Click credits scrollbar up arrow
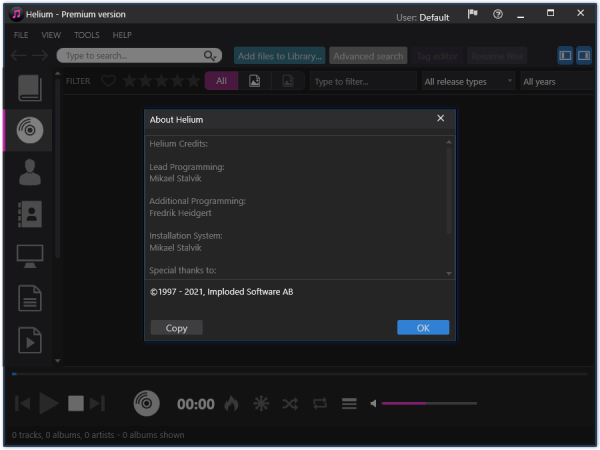The width and height of the screenshot is (600, 450). click(449, 142)
